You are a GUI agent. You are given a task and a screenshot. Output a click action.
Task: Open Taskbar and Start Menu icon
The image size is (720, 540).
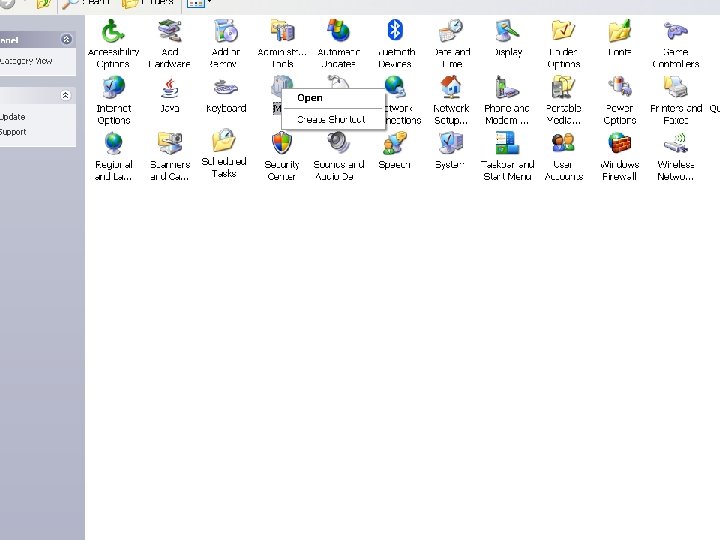click(507, 144)
